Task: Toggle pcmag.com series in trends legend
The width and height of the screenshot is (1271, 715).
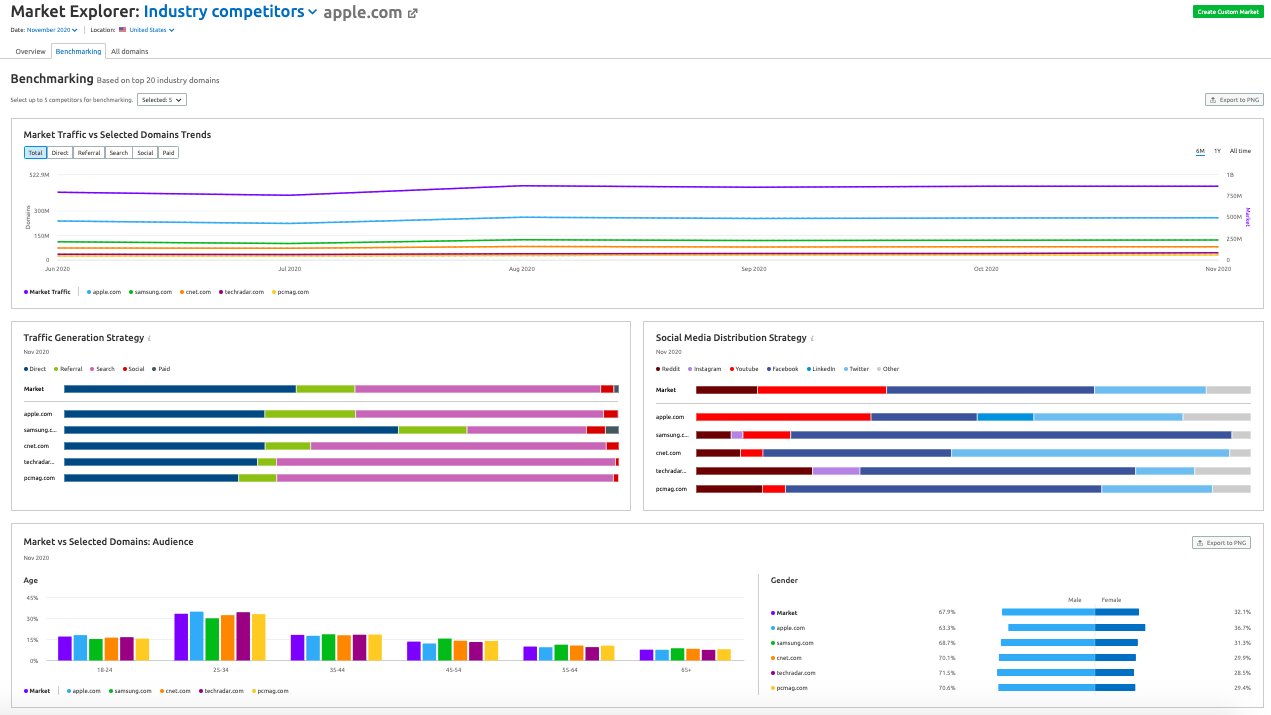Action: pyautogui.click(x=290, y=292)
